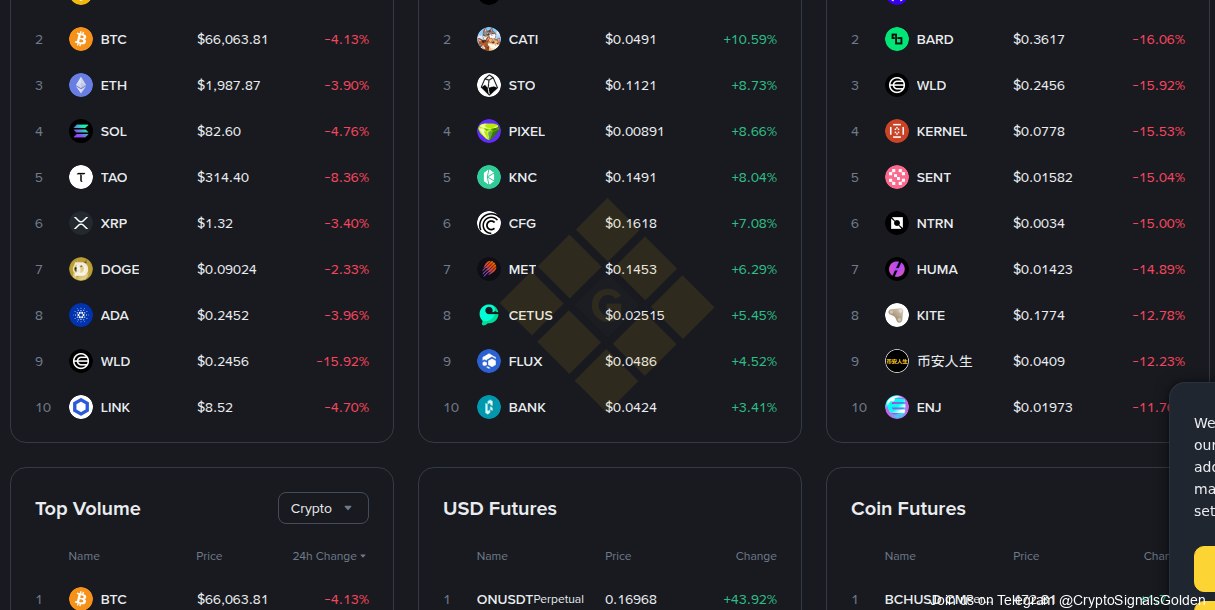Screen dimensions: 1215x610
Task: Click the PIXEL coin icon
Action: click(x=489, y=132)
